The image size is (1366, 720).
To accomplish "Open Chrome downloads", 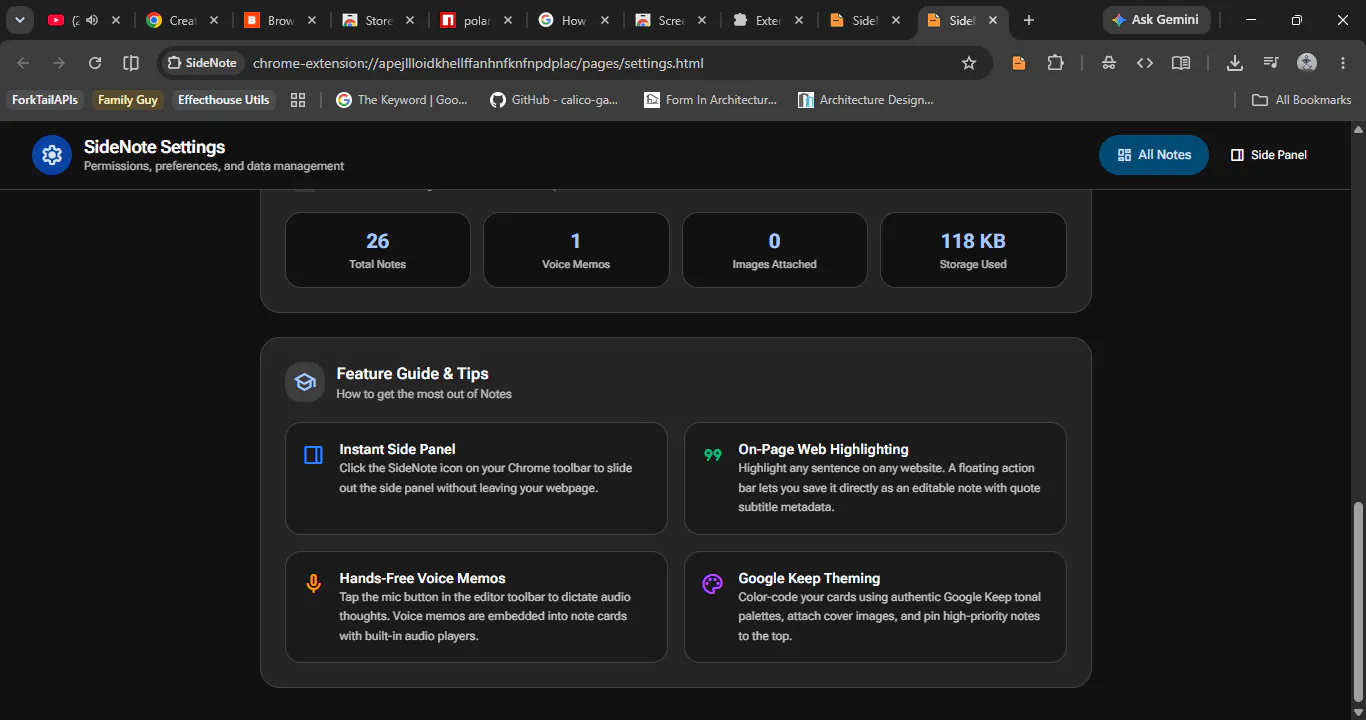I will pos(1235,63).
